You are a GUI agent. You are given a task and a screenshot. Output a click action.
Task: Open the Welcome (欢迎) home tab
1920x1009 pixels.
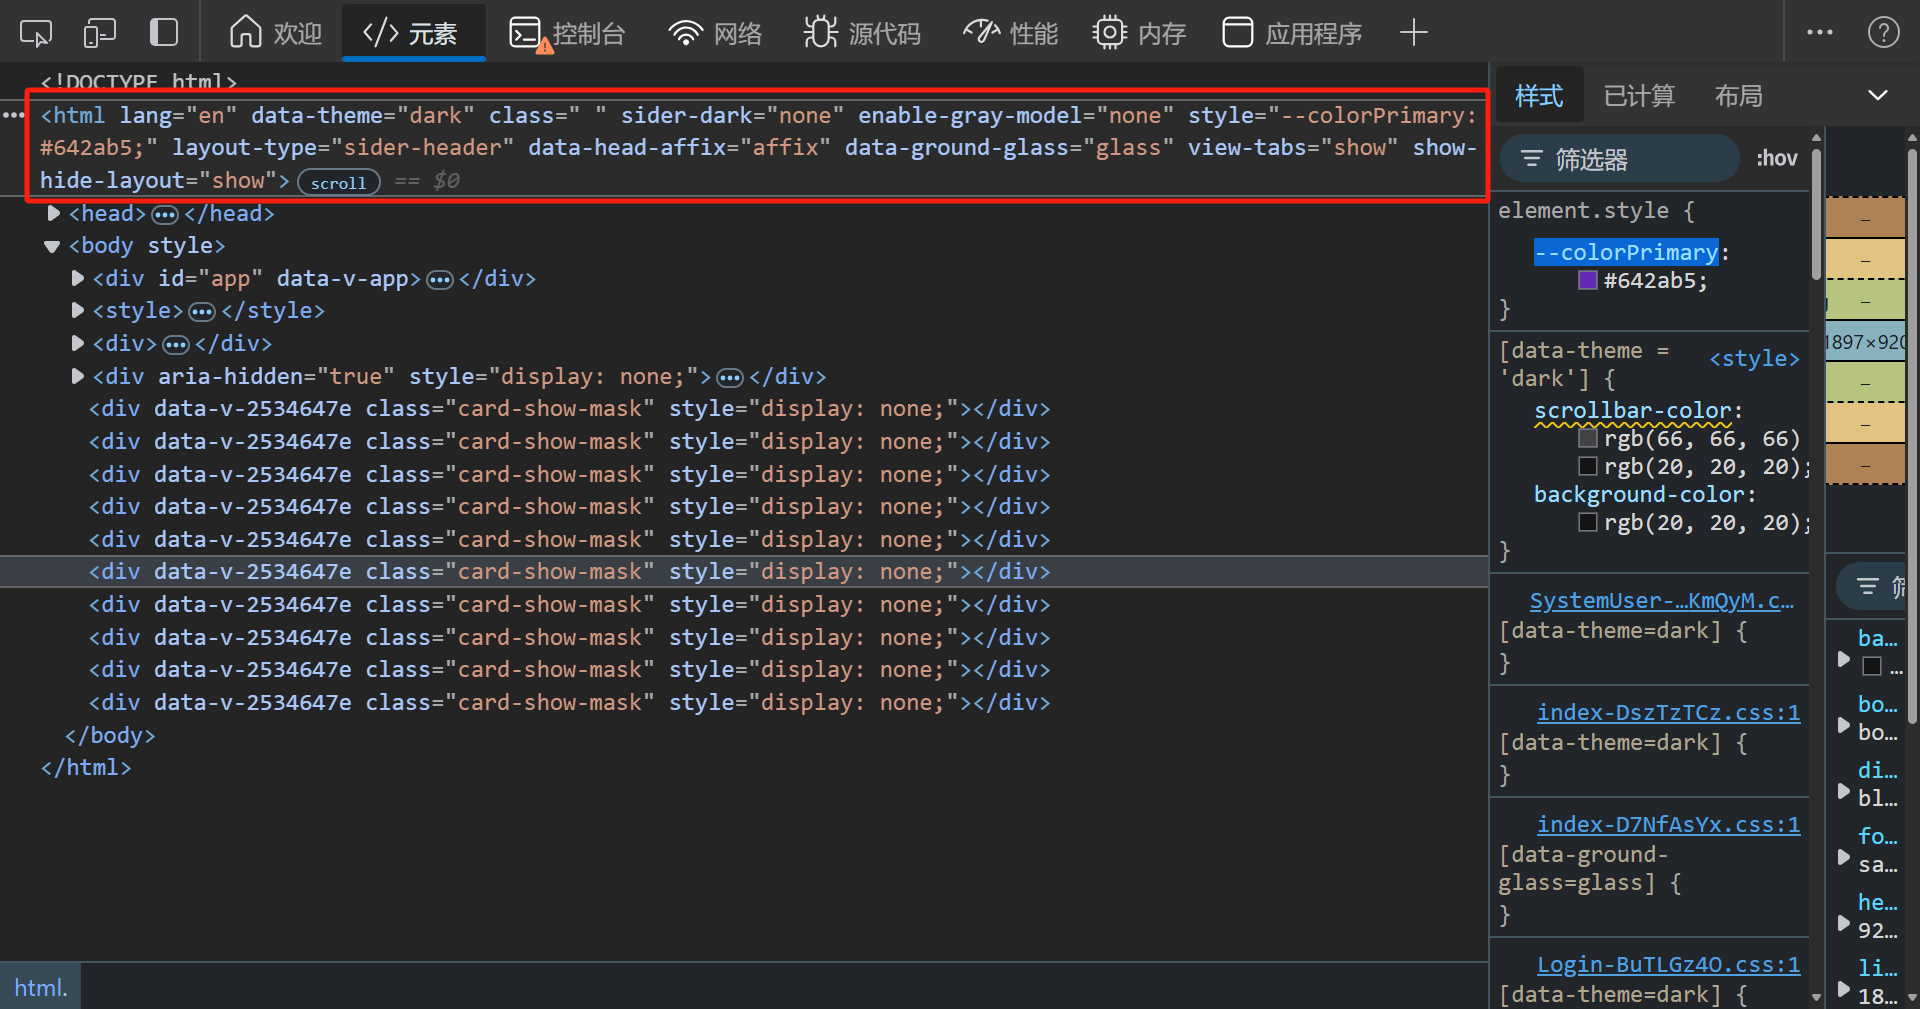point(276,33)
